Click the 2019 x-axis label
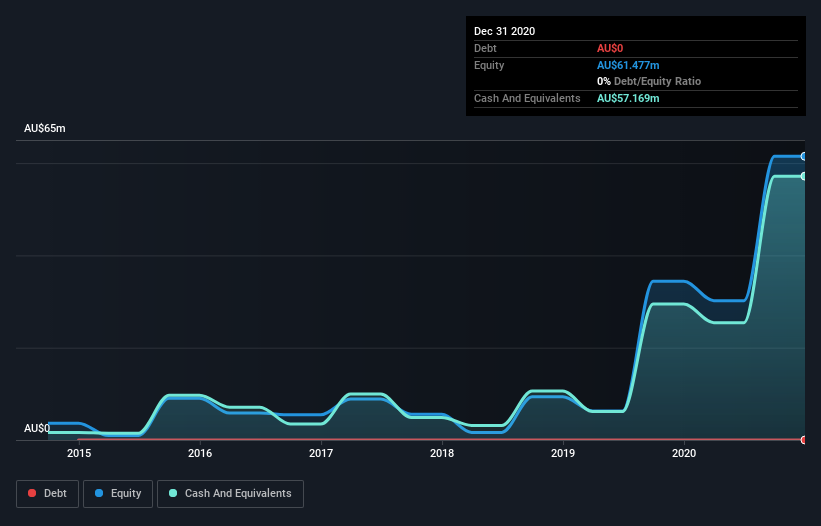 pos(563,453)
